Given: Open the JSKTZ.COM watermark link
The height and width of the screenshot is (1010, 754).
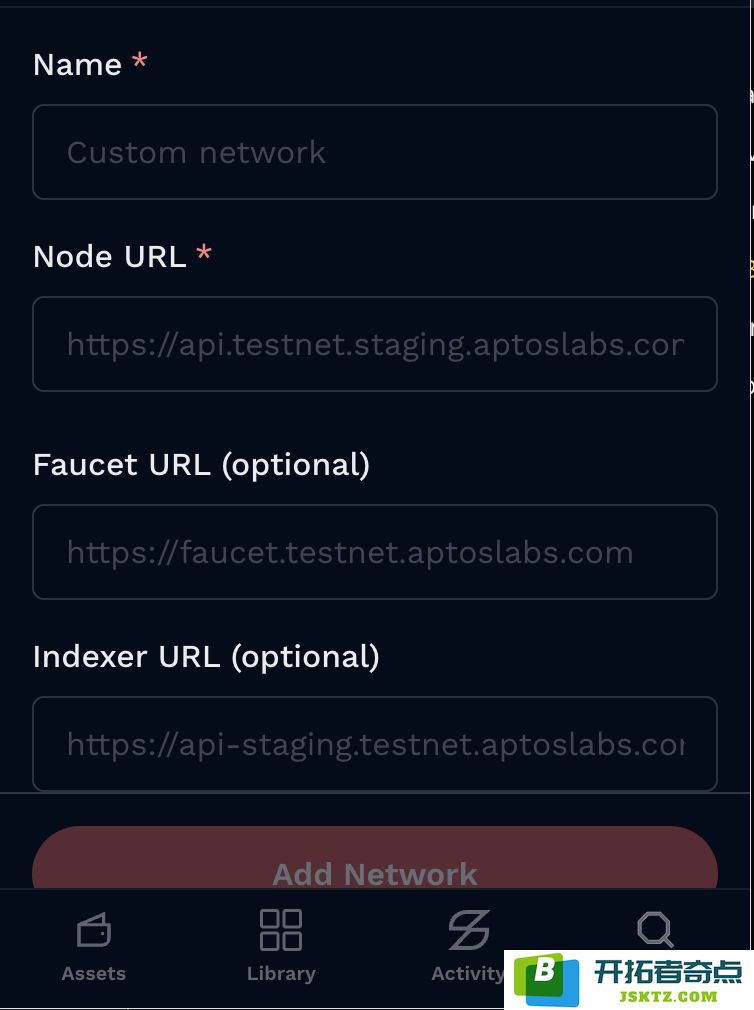Looking at the screenshot, I should click(x=668, y=996).
